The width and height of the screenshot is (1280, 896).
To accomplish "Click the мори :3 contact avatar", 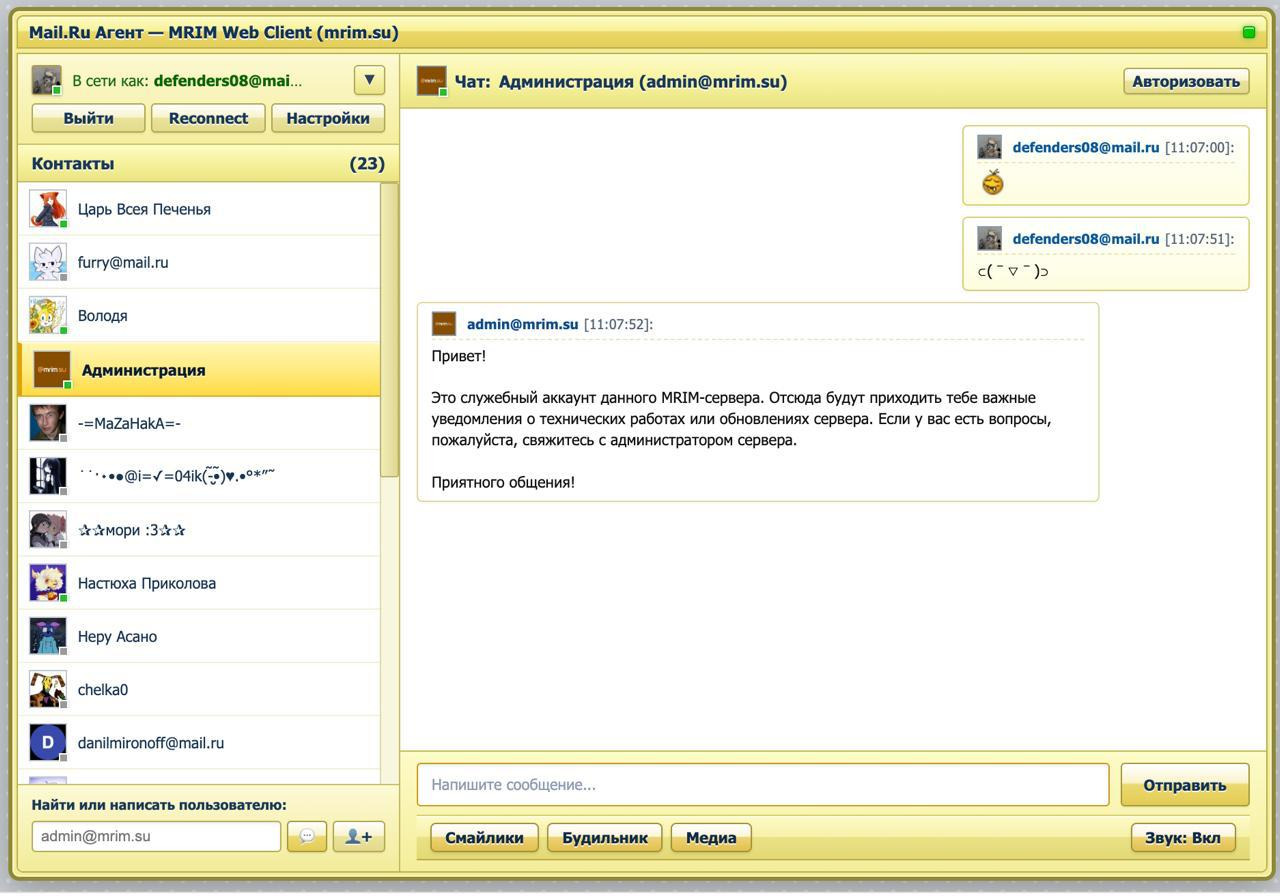I will coord(47,530).
